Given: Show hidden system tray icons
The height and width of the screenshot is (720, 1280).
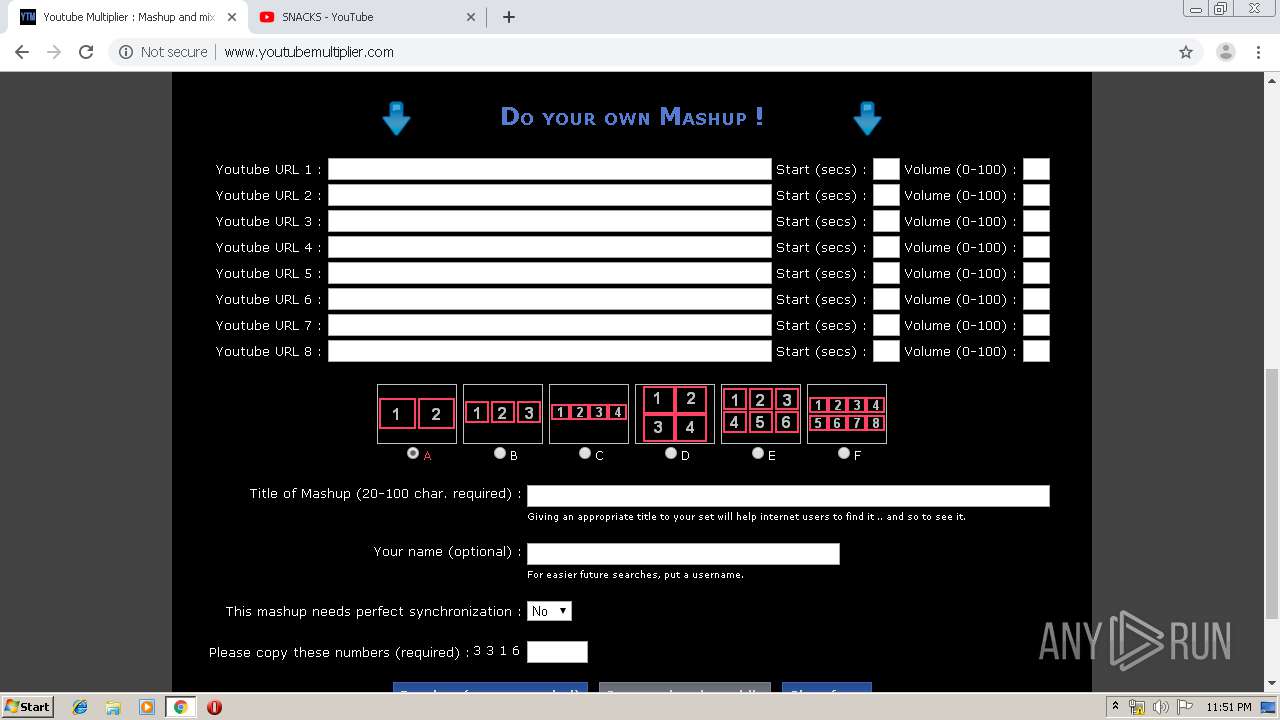Looking at the screenshot, I should (1115, 707).
